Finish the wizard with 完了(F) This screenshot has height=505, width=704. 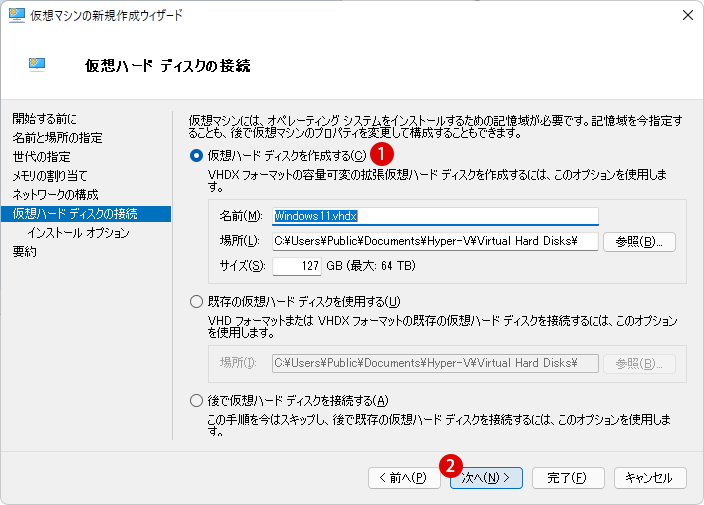click(568, 478)
